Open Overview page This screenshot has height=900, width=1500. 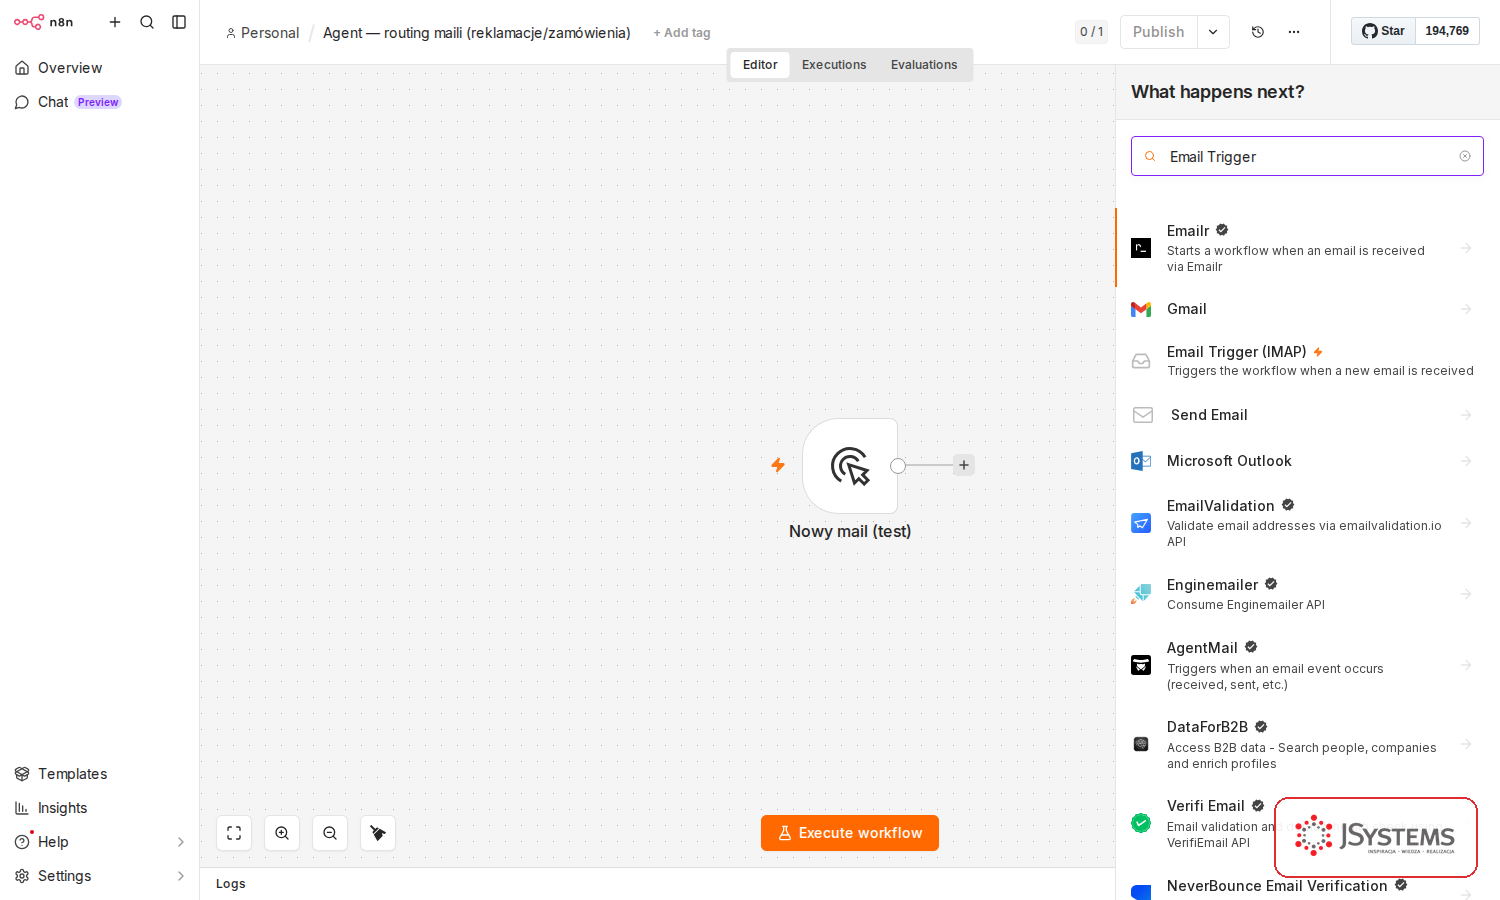coord(99,68)
